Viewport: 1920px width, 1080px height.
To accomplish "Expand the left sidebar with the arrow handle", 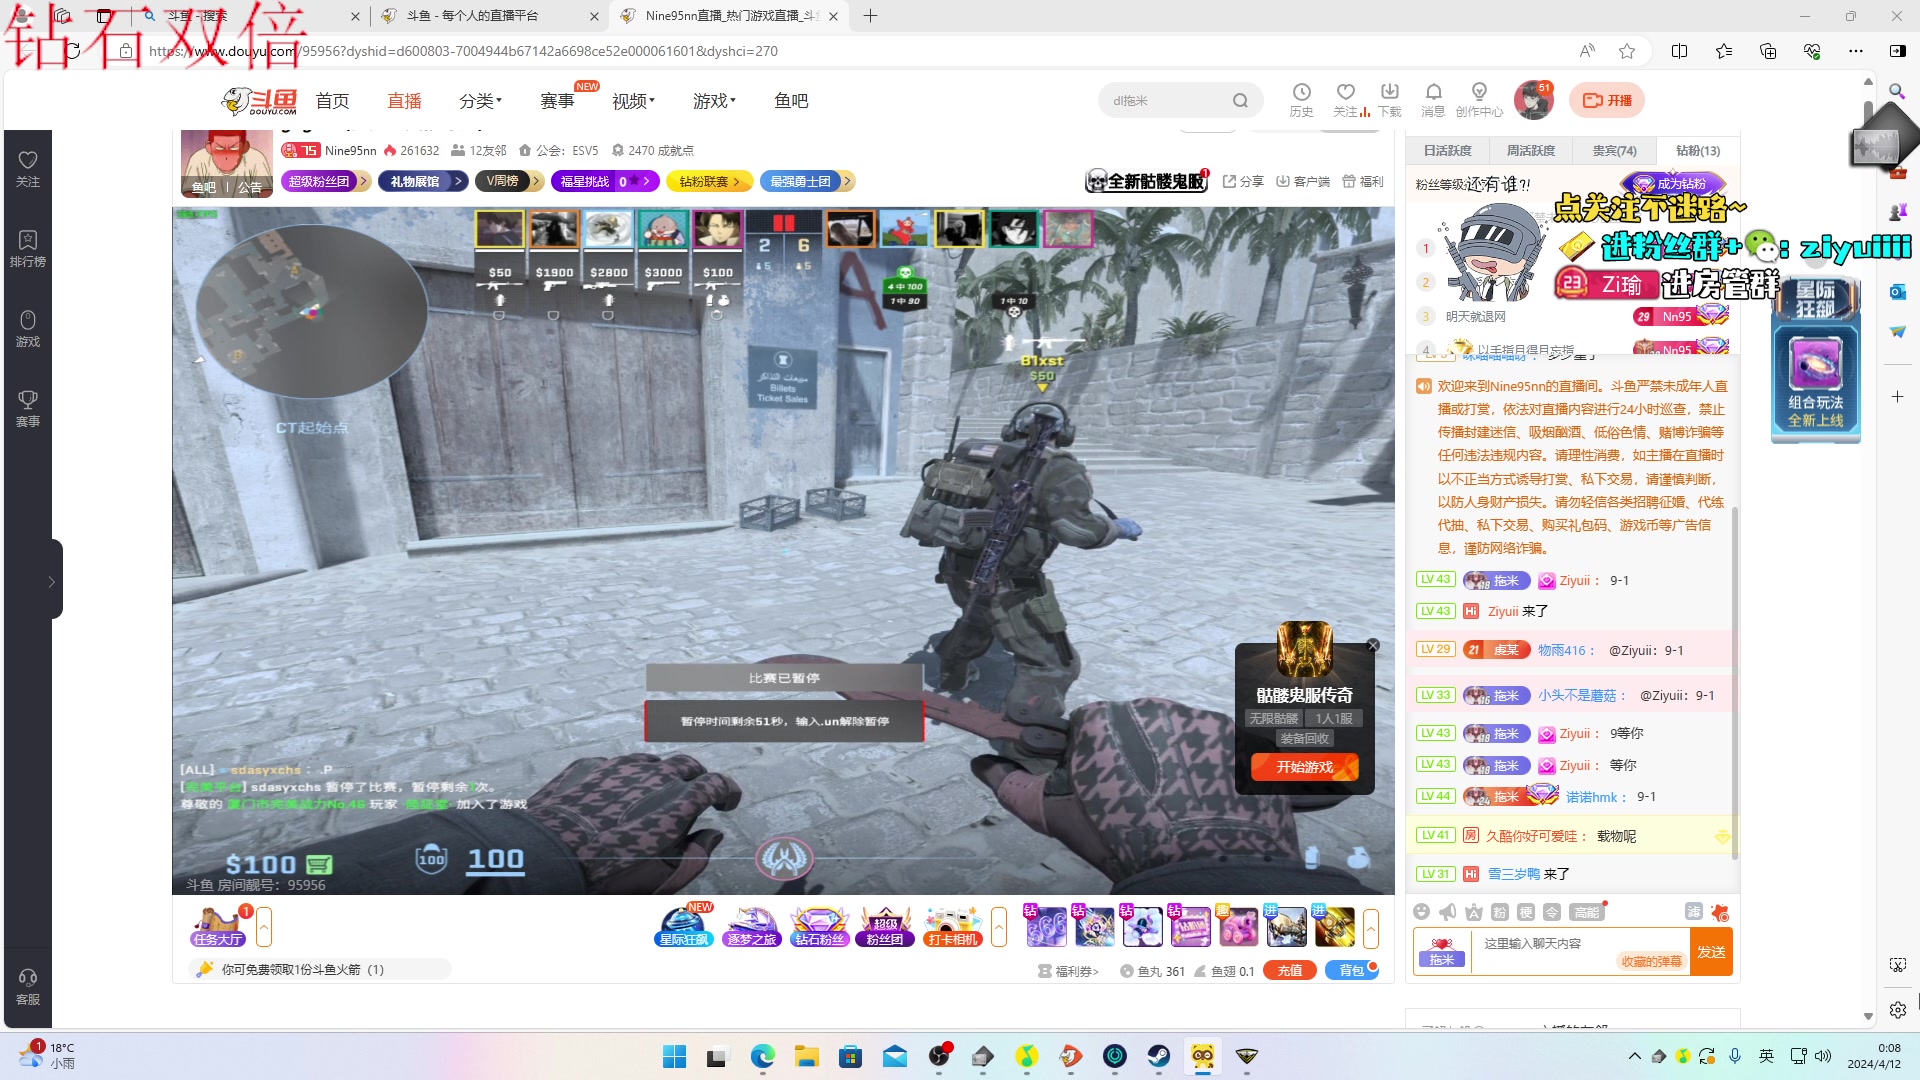I will (52, 581).
